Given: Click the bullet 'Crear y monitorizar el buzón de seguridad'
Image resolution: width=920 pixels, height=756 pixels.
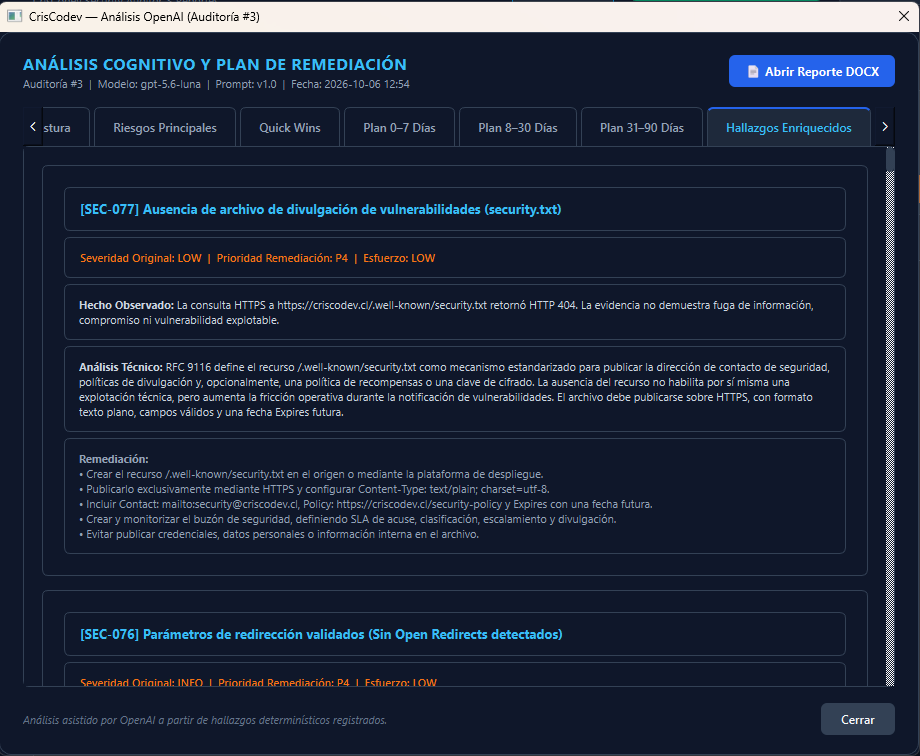Looking at the screenshot, I should pyautogui.click(x=348, y=519).
